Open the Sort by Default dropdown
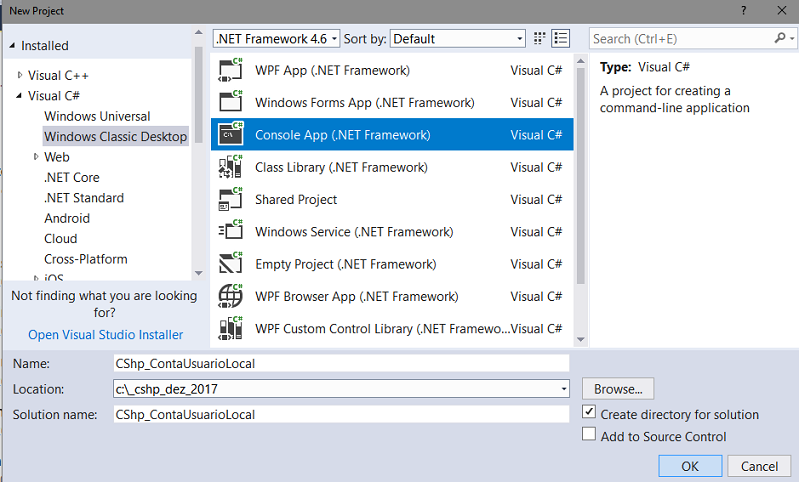Viewport: 799px width, 482px height. coord(458,39)
